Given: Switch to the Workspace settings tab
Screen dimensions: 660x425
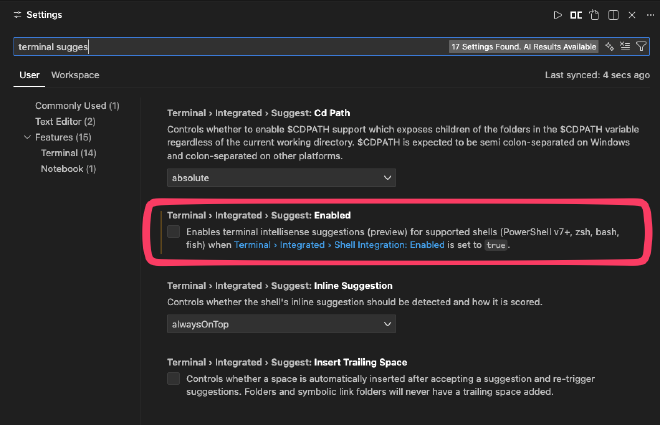Looking at the screenshot, I should 75,75.
